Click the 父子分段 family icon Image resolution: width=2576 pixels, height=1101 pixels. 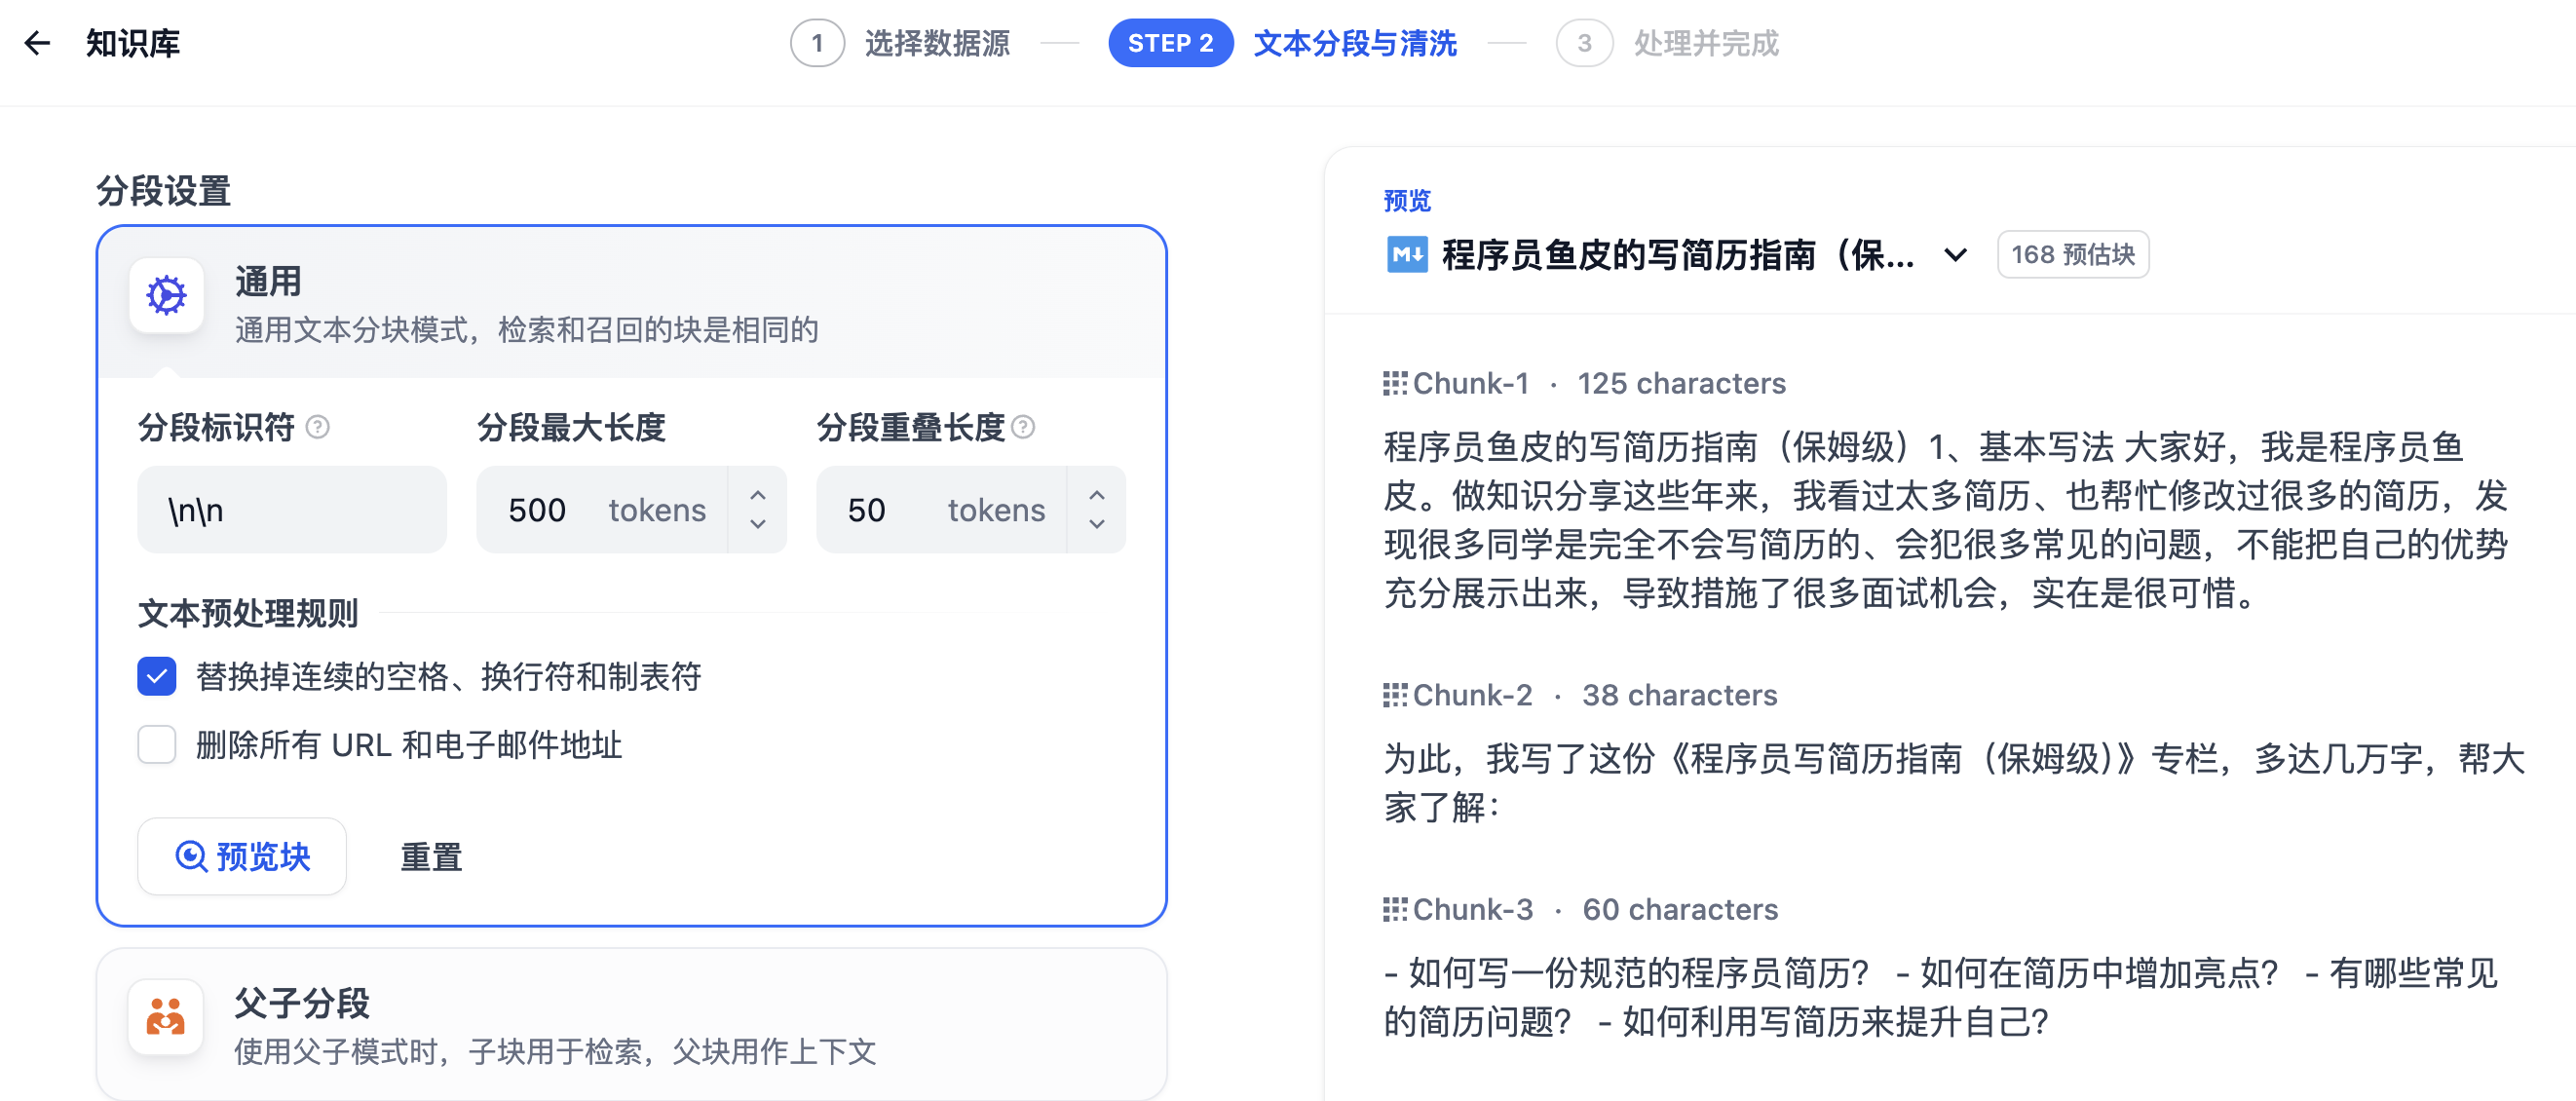point(166,1017)
